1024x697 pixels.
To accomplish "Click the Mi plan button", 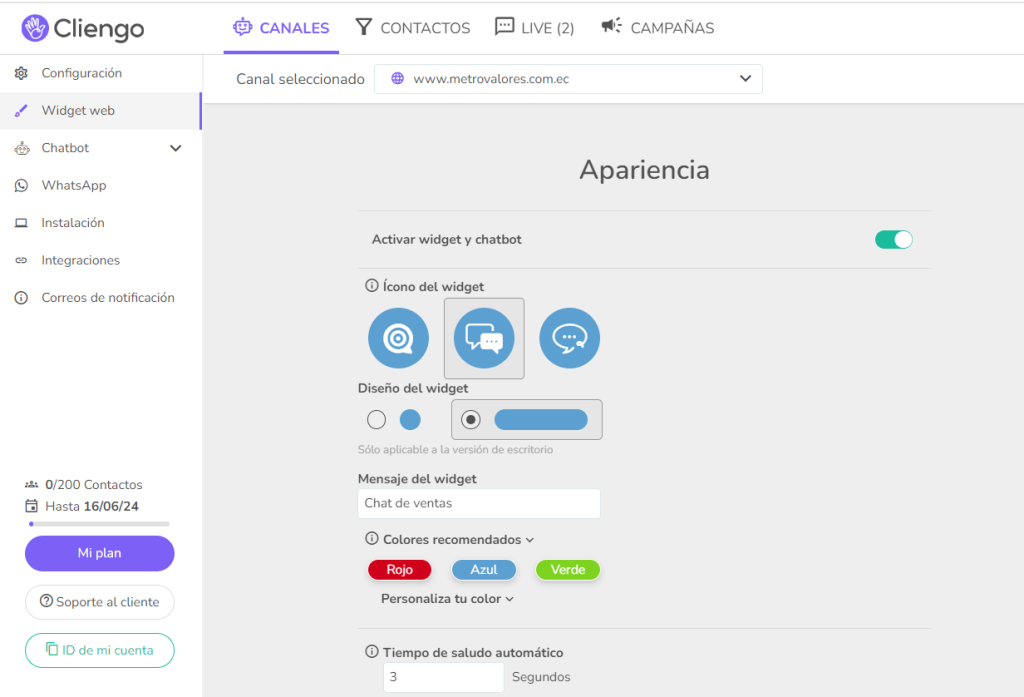I will tap(99, 553).
